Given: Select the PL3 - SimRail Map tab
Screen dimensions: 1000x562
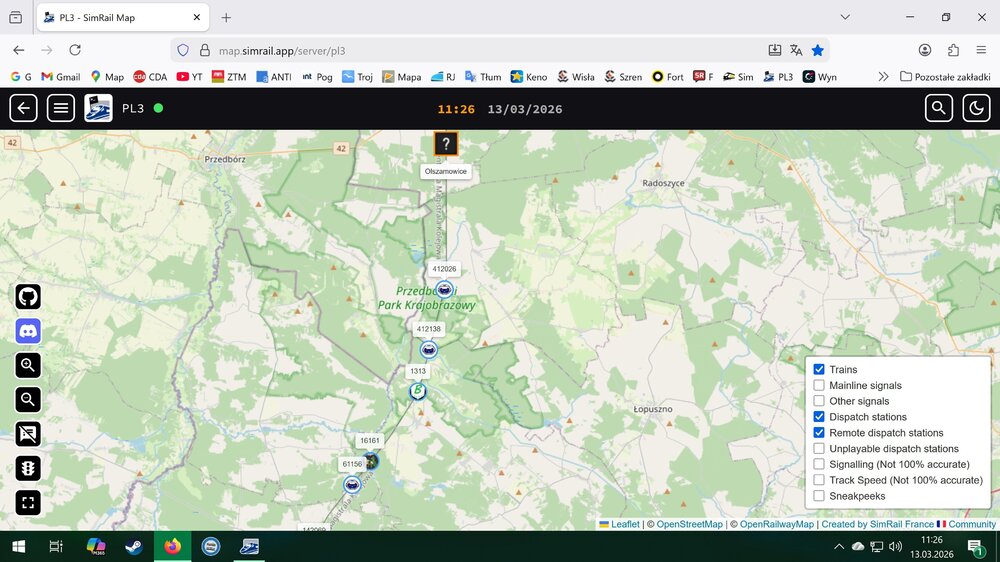Looking at the screenshot, I should click(120, 17).
